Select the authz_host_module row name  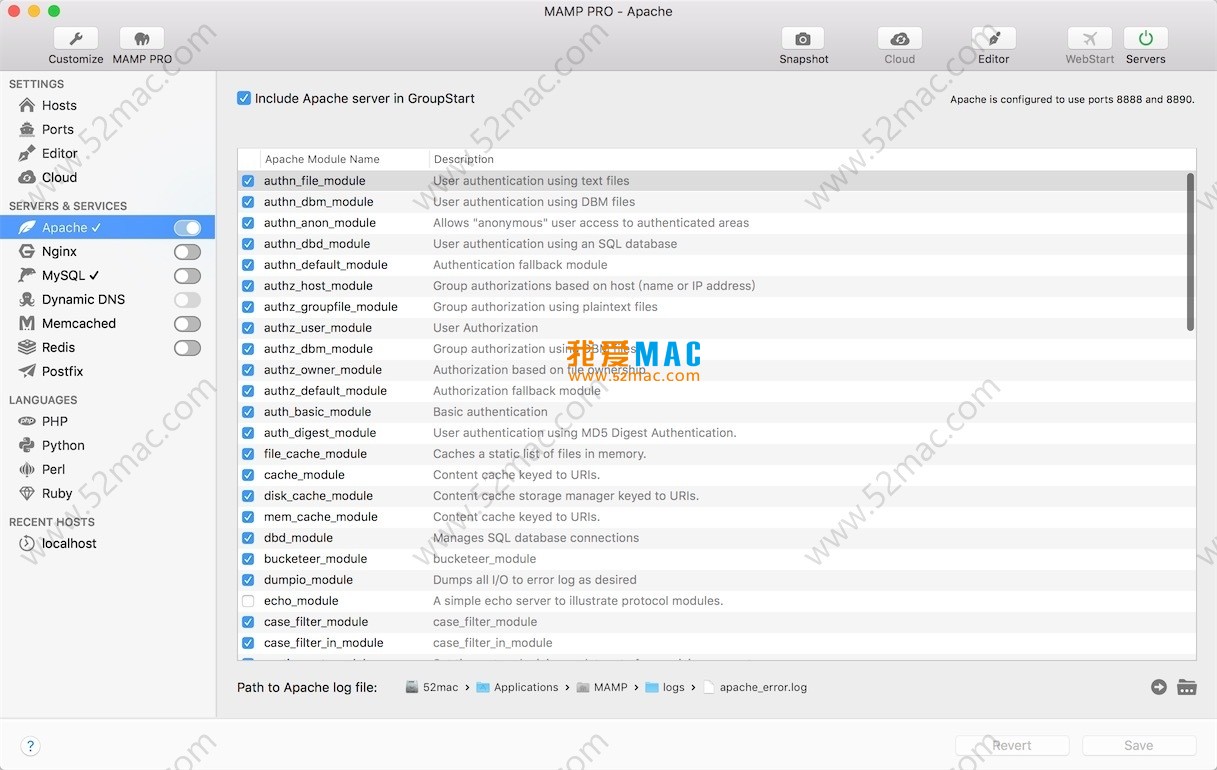click(318, 286)
